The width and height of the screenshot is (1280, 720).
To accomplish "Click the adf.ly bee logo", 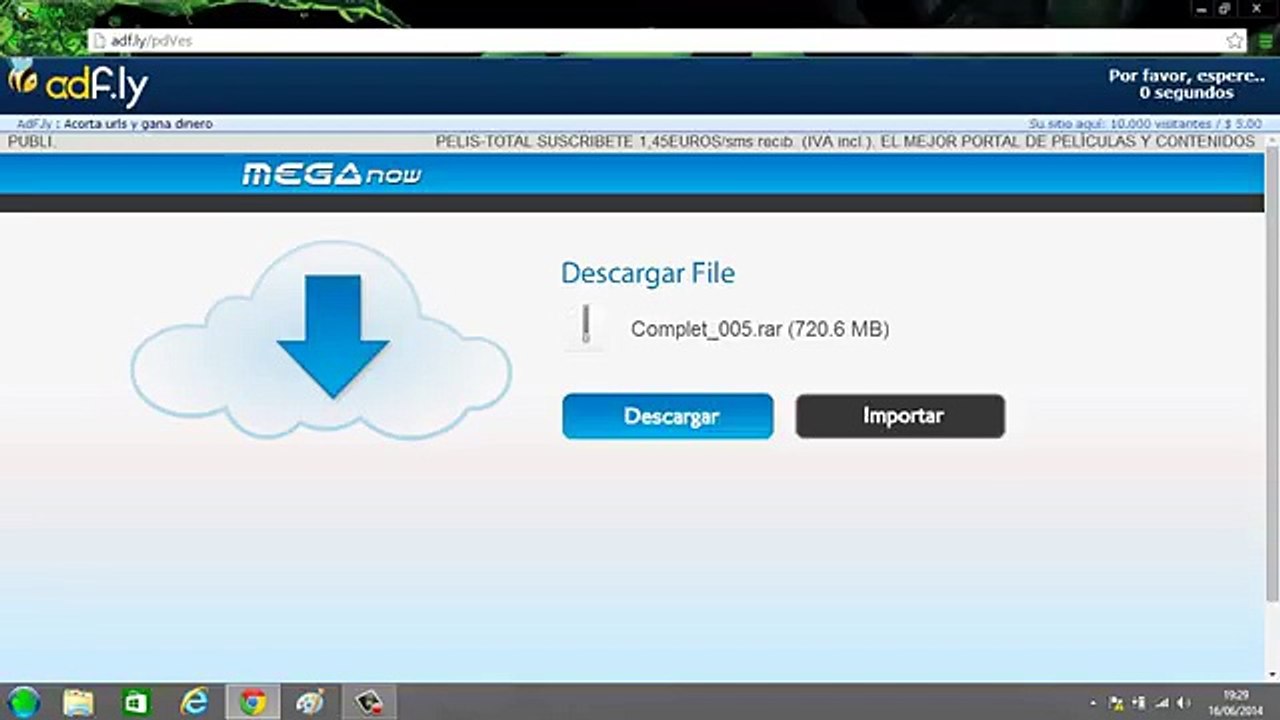I will 78,85.
